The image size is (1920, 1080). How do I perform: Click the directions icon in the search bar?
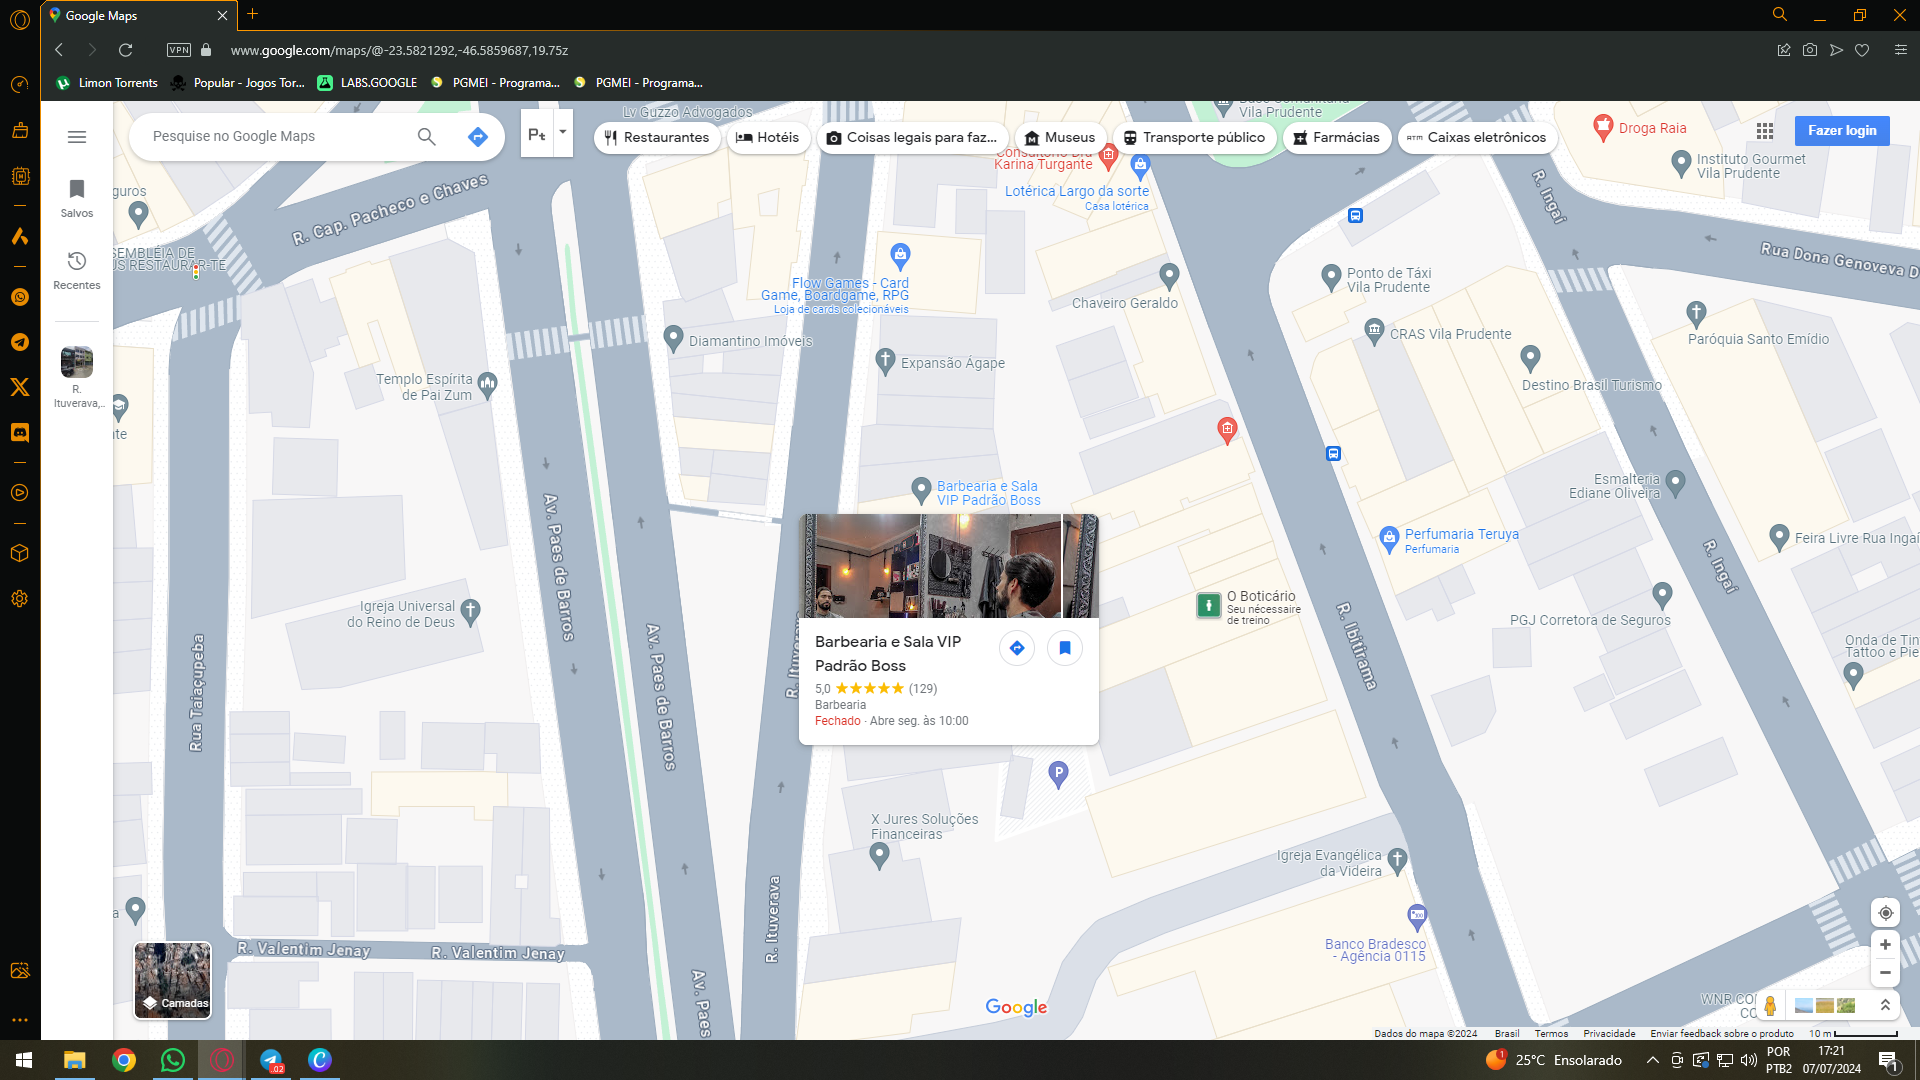pyautogui.click(x=478, y=137)
